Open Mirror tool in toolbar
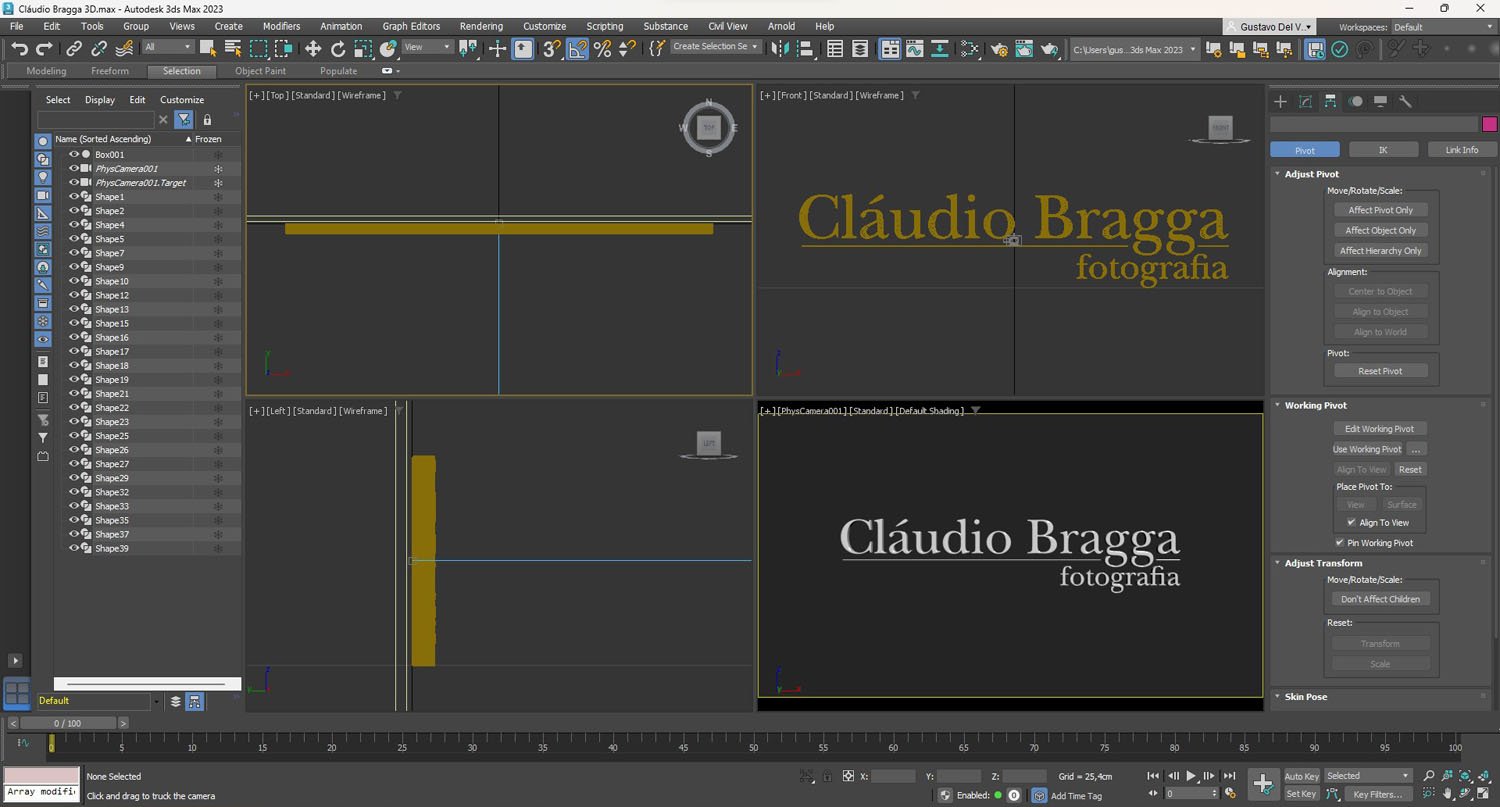The height and width of the screenshot is (807, 1500). (x=781, y=48)
